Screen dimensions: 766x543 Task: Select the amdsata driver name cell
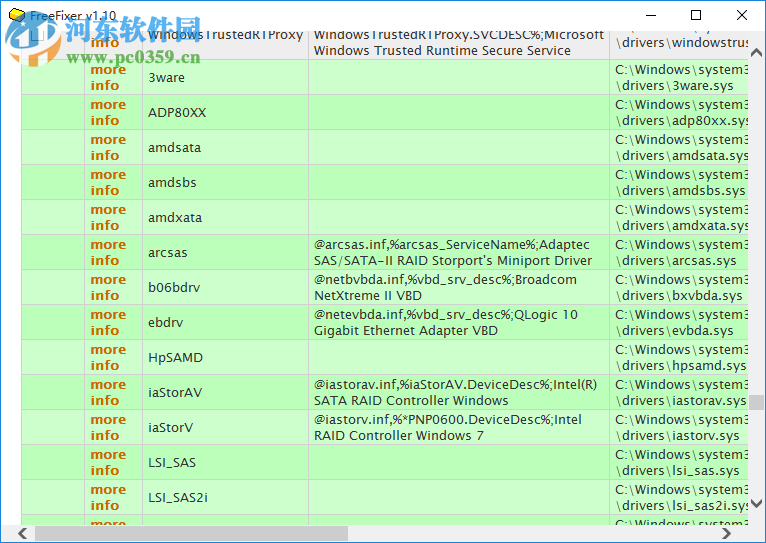(225, 147)
